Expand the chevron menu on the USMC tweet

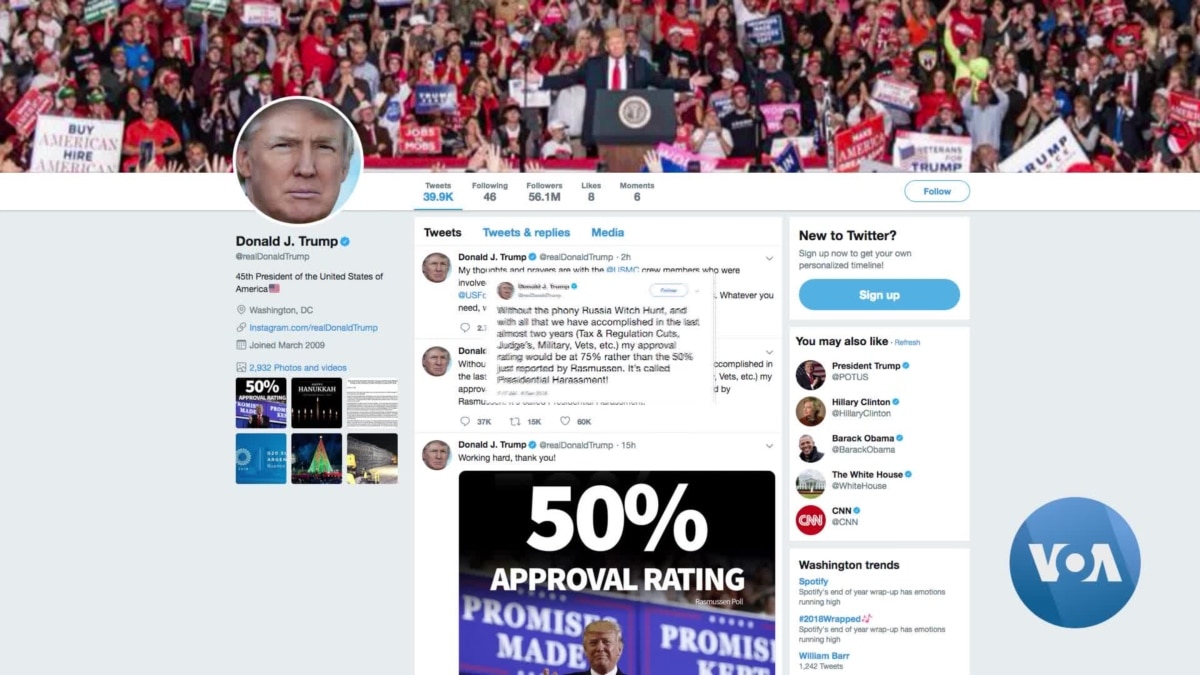click(769, 258)
